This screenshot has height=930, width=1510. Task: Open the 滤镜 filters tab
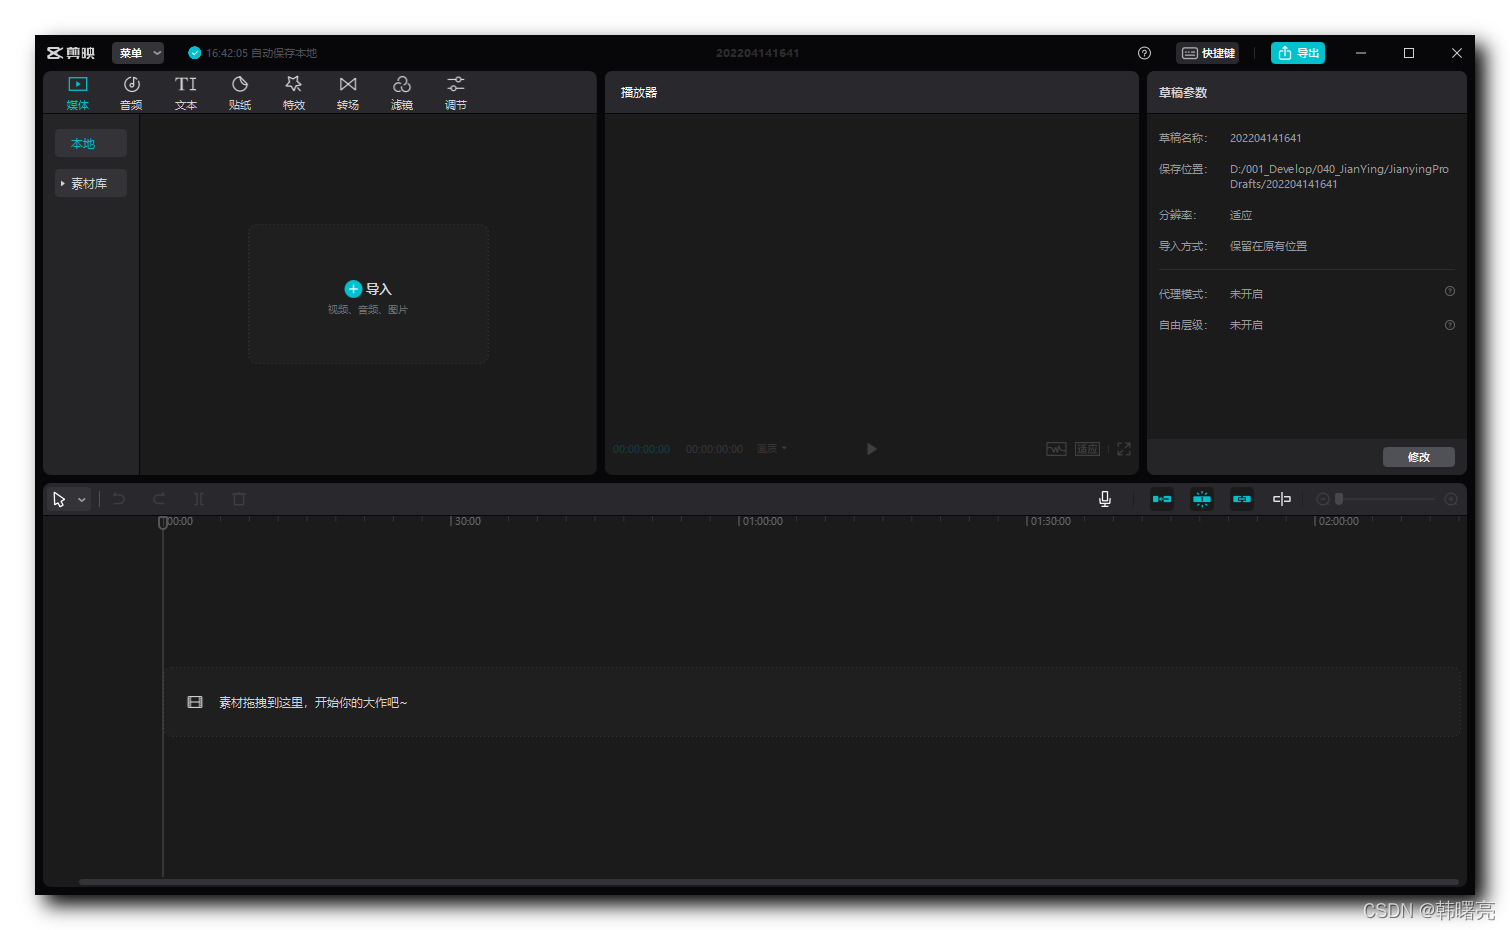click(402, 92)
